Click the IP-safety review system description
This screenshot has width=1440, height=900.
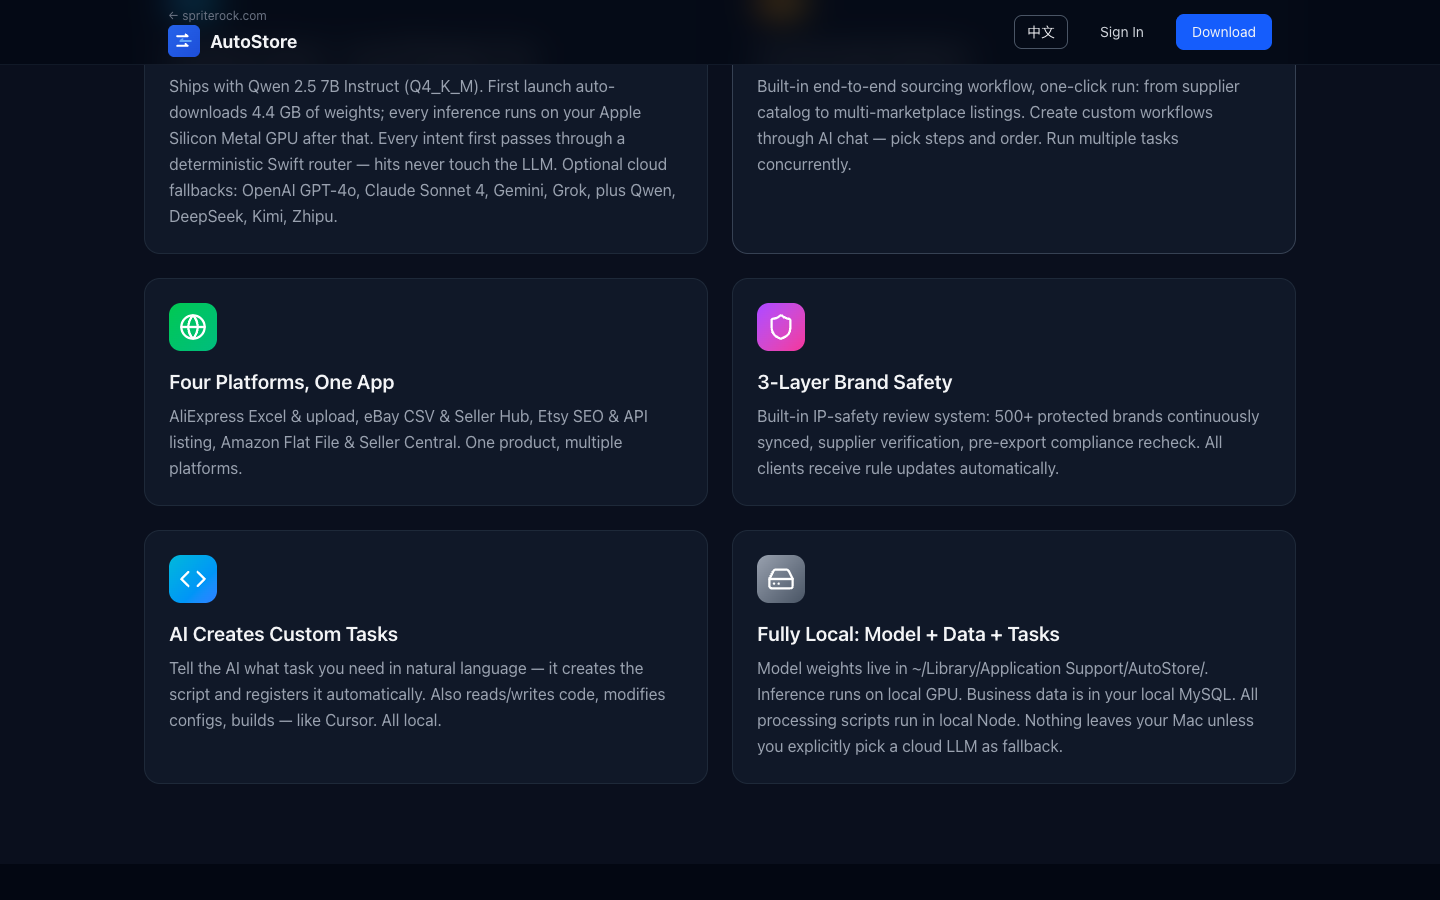tap(1008, 442)
